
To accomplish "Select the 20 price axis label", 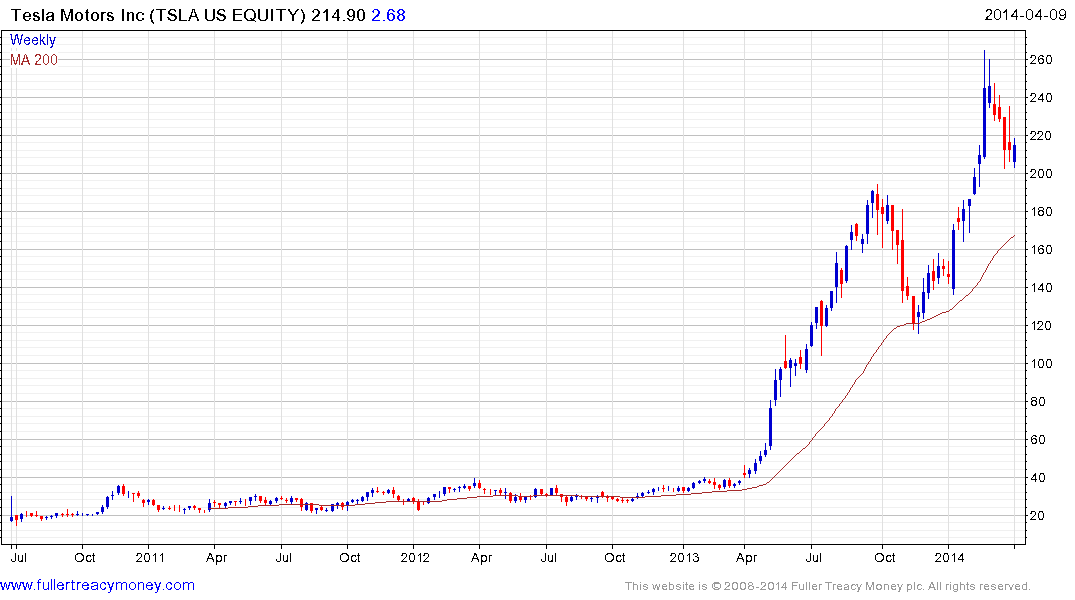I will pyautogui.click(x=1038, y=516).
